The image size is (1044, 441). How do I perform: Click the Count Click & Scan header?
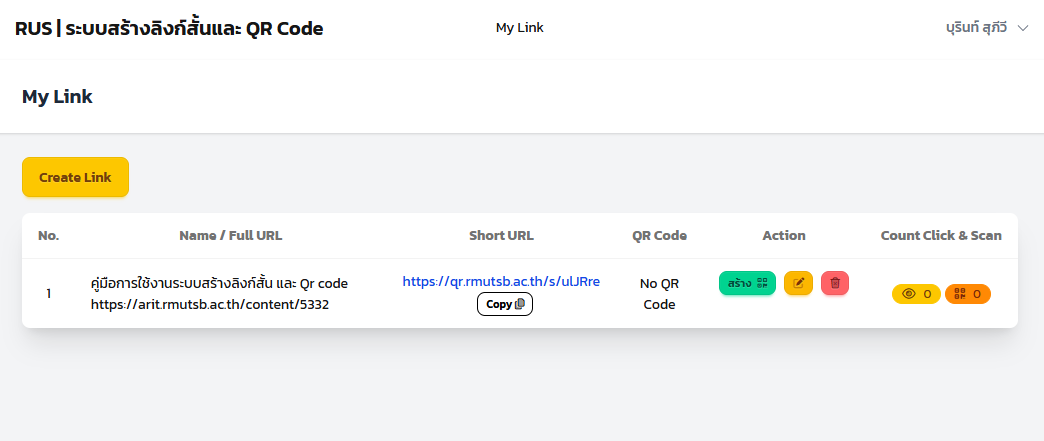941,235
